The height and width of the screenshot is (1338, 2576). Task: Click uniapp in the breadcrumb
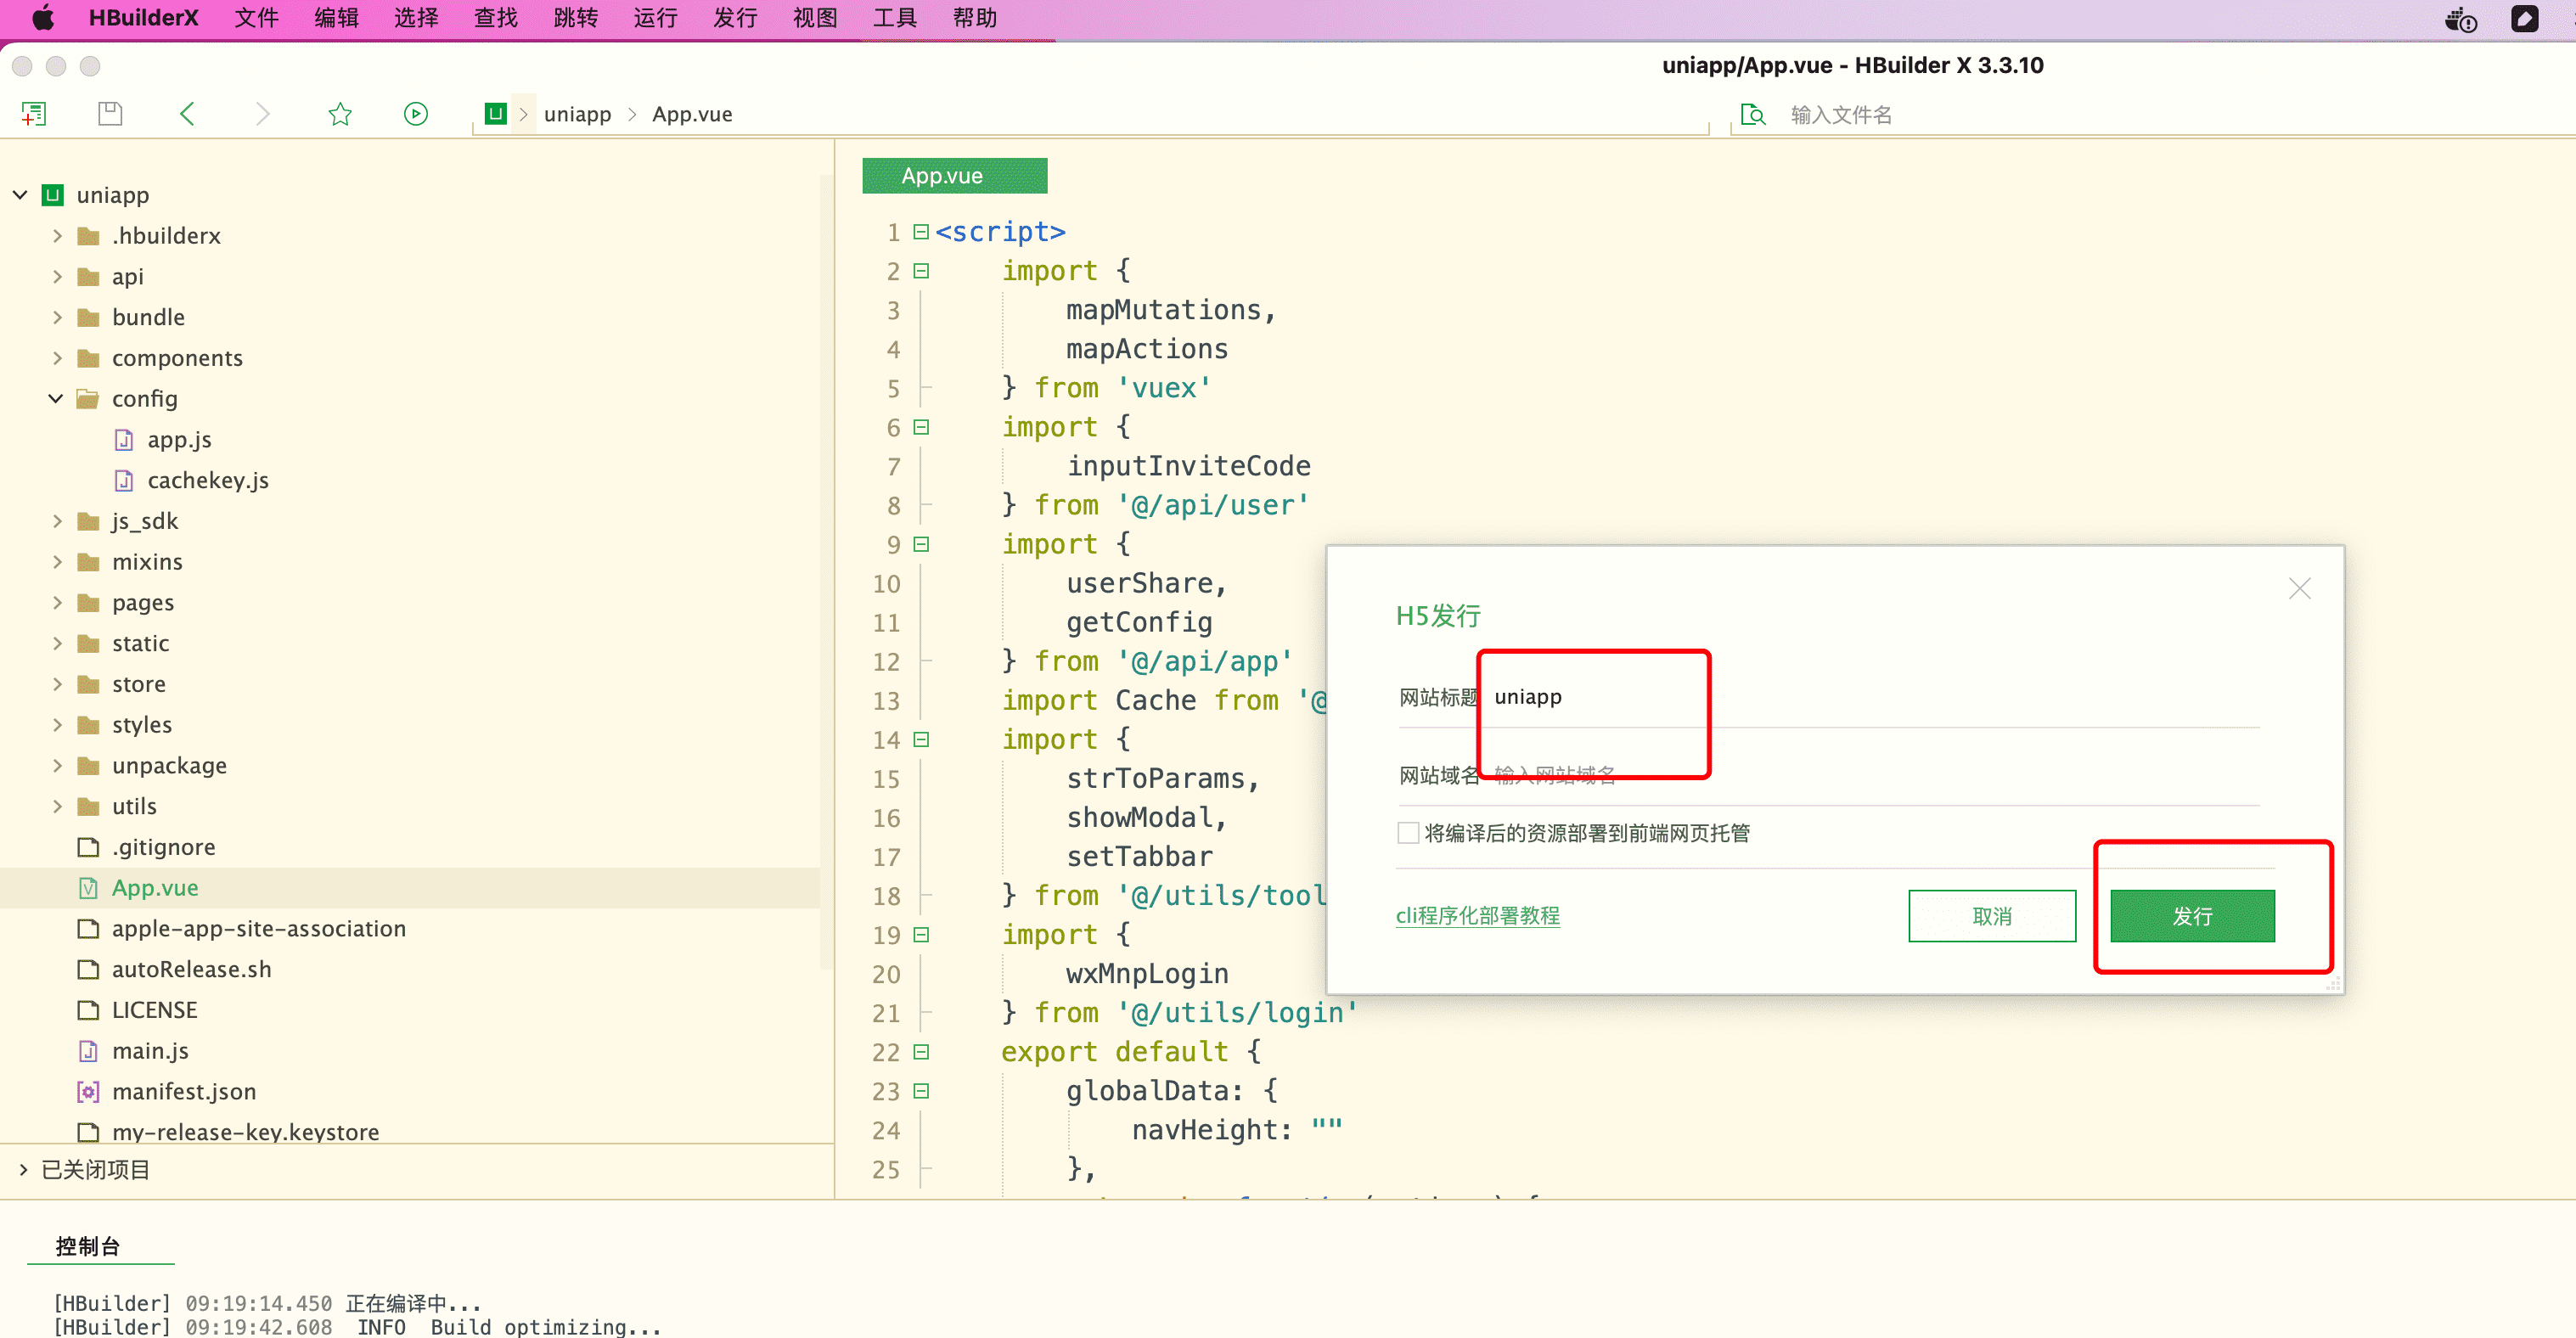577,114
